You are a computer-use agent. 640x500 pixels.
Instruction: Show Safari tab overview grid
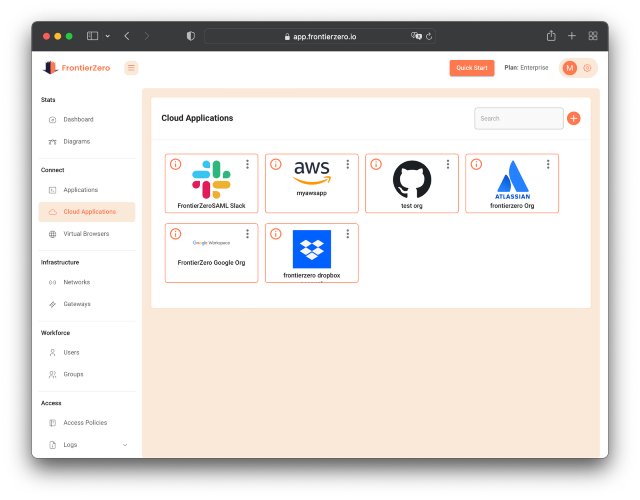coord(593,36)
